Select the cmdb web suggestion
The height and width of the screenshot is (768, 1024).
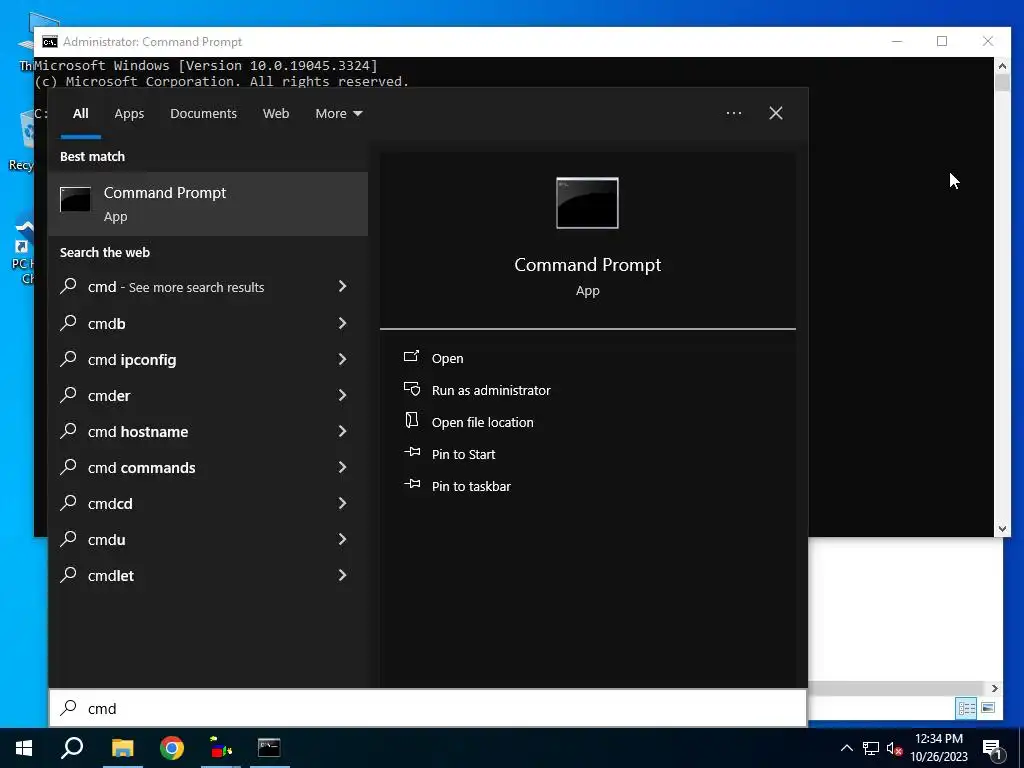(208, 323)
